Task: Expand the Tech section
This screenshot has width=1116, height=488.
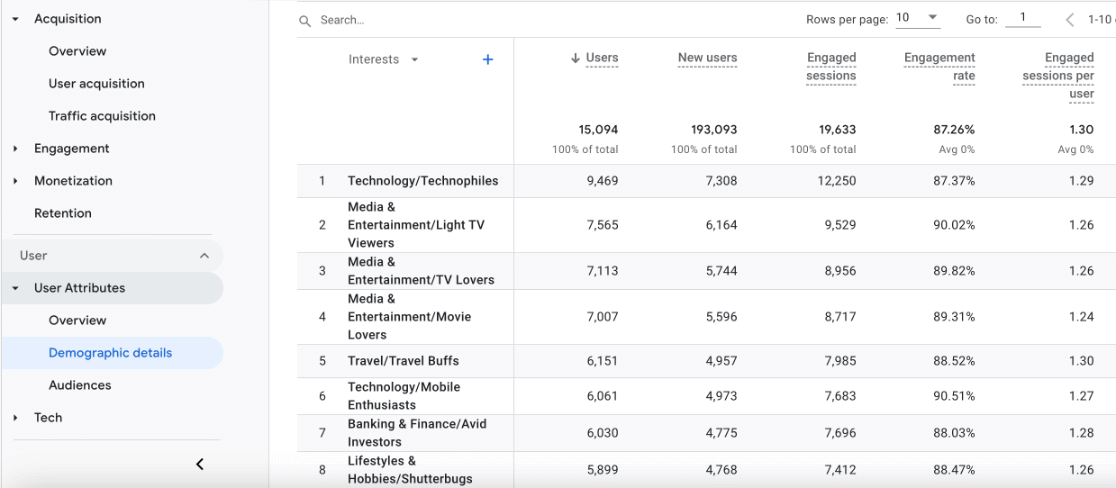Action: (x=16, y=418)
